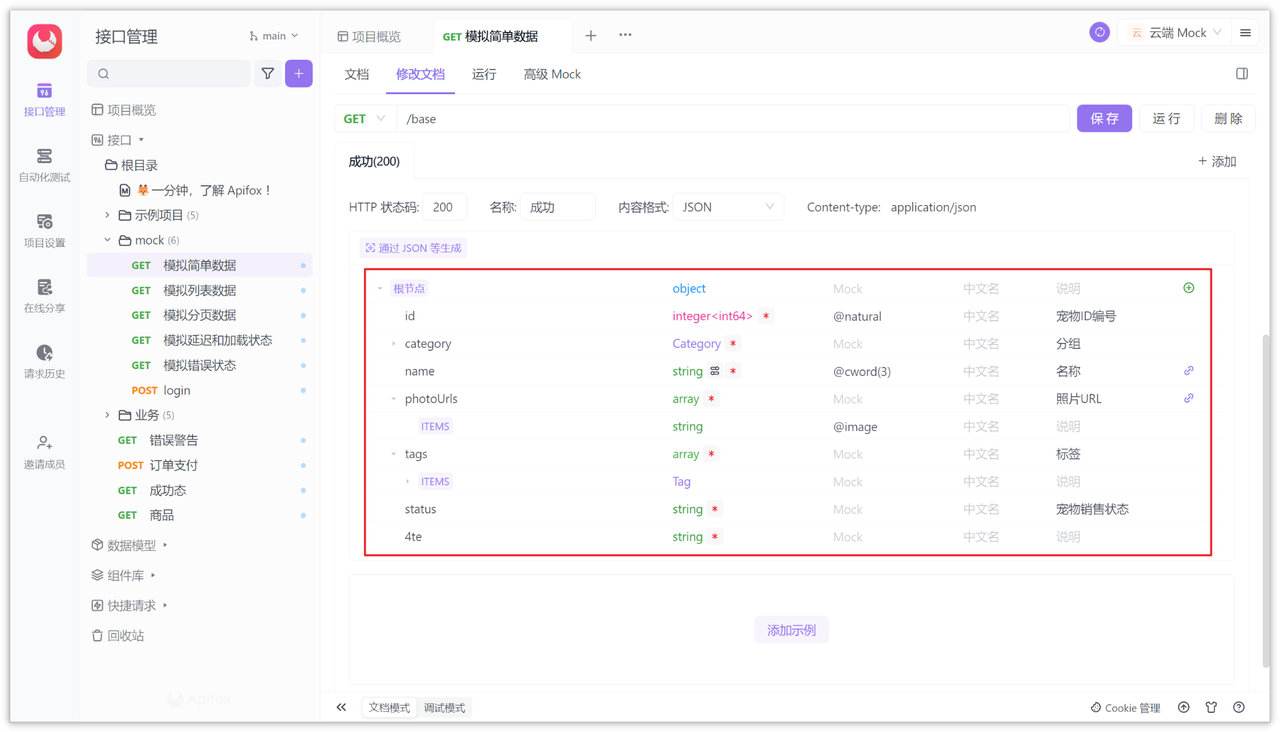
Task: Collapse the mock folder in interface tree
Action: 106,239
